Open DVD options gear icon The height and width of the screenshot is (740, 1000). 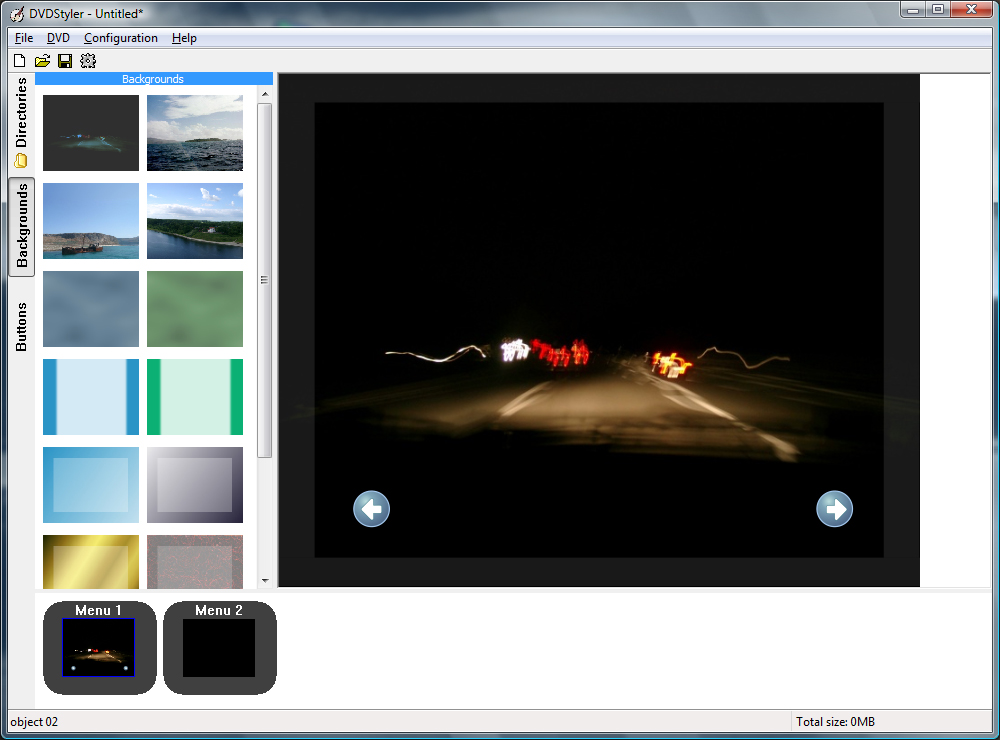(88, 61)
